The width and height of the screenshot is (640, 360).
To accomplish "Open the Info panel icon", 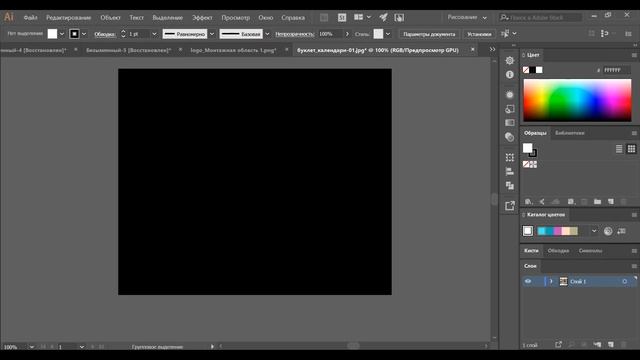I will point(509,75).
